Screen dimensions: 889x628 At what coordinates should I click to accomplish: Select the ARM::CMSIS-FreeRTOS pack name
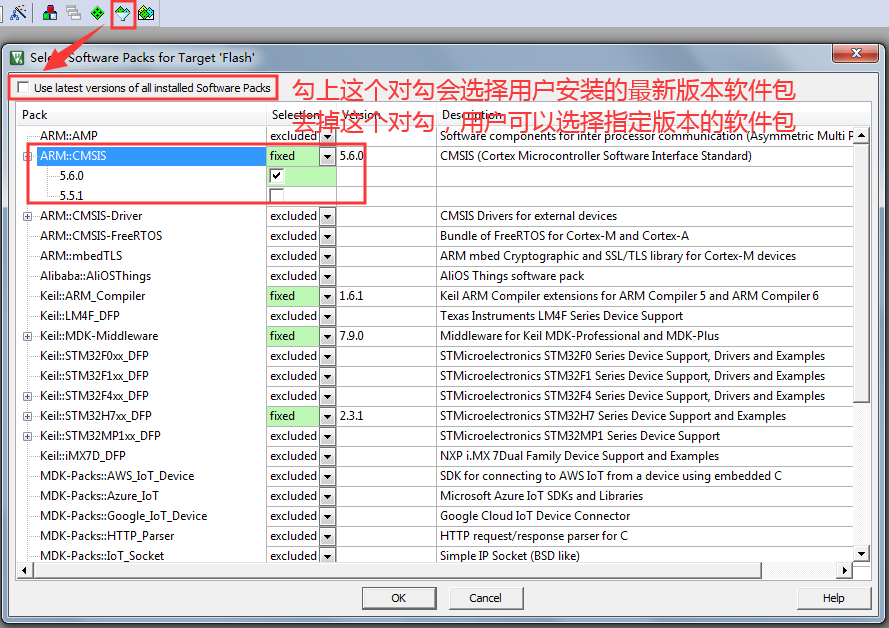tap(101, 236)
